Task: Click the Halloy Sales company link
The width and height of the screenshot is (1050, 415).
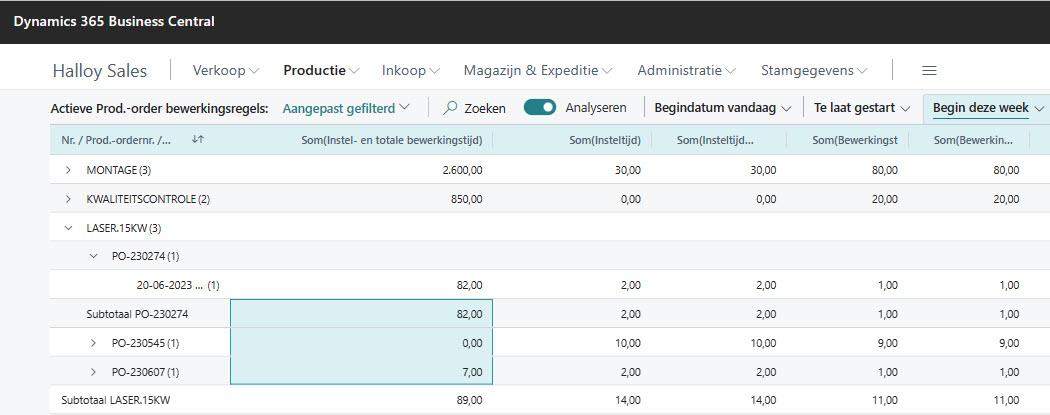Action: point(99,71)
